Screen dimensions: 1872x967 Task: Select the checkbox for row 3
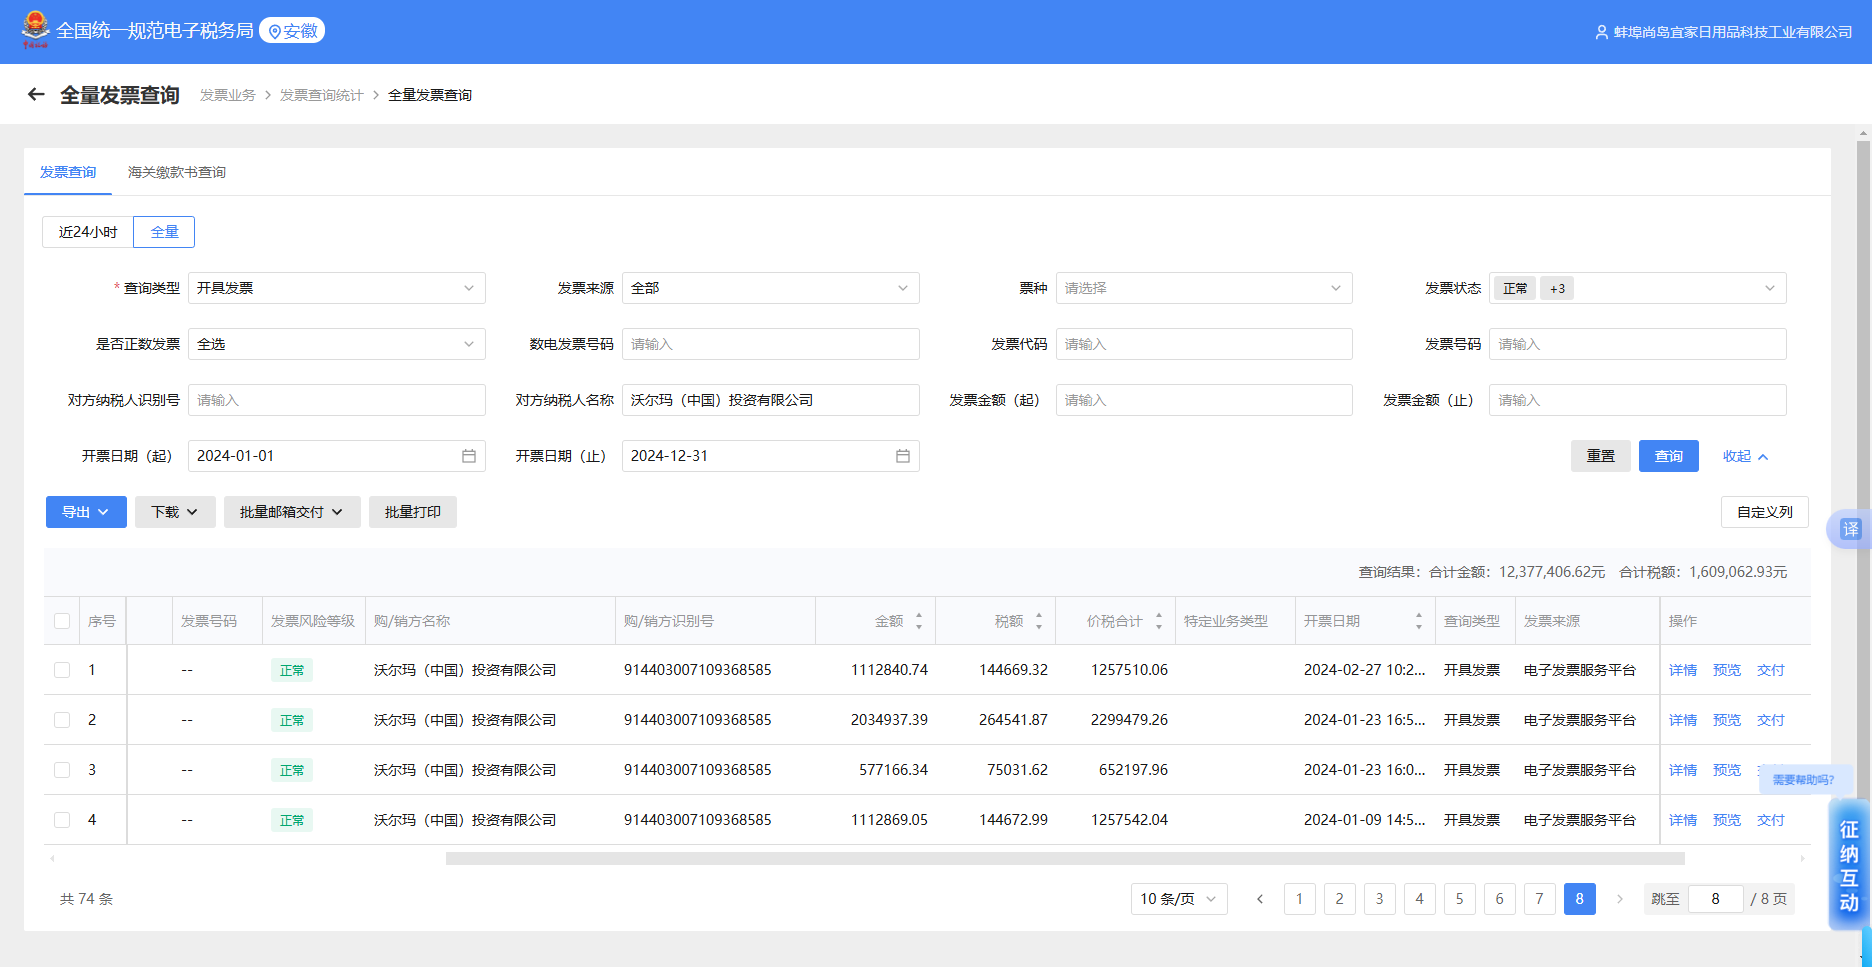(62, 770)
